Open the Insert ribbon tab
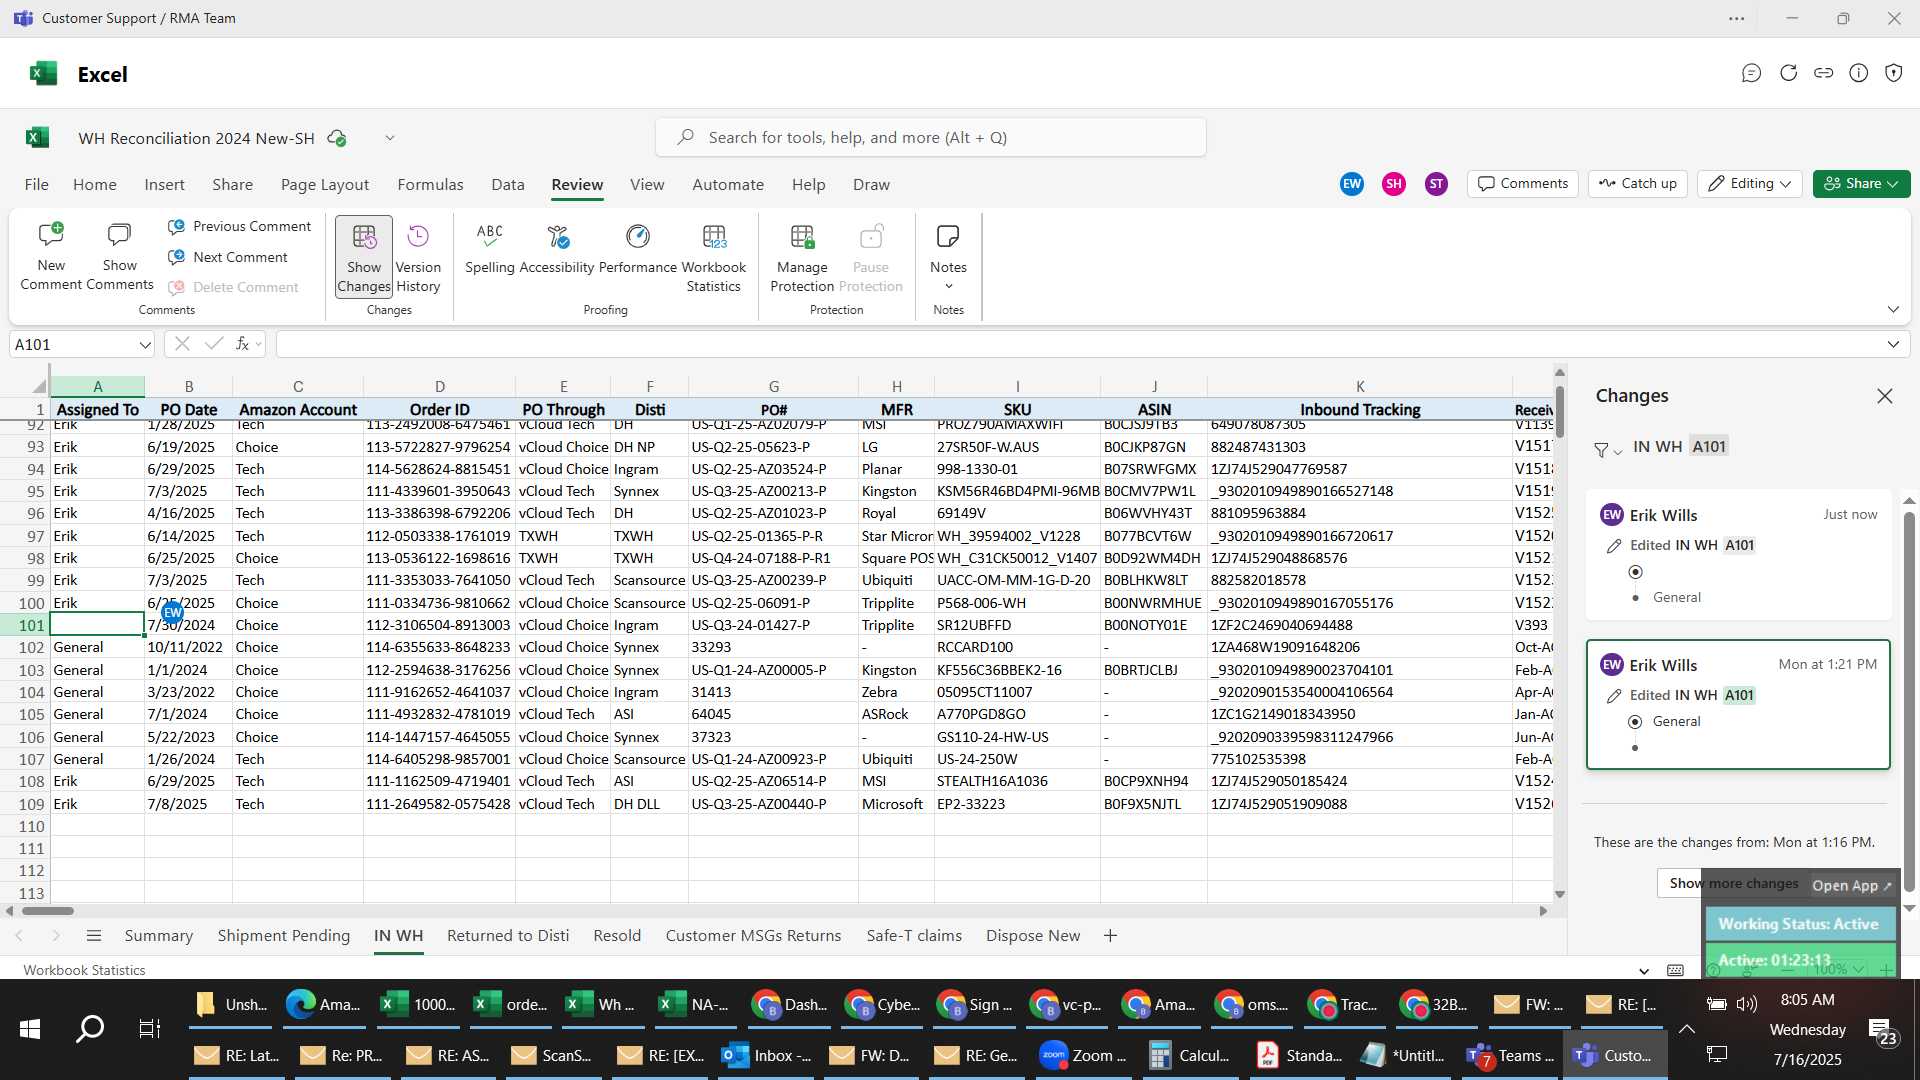Image resolution: width=1920 pixels, height=1080 pixels. (164, 185)
